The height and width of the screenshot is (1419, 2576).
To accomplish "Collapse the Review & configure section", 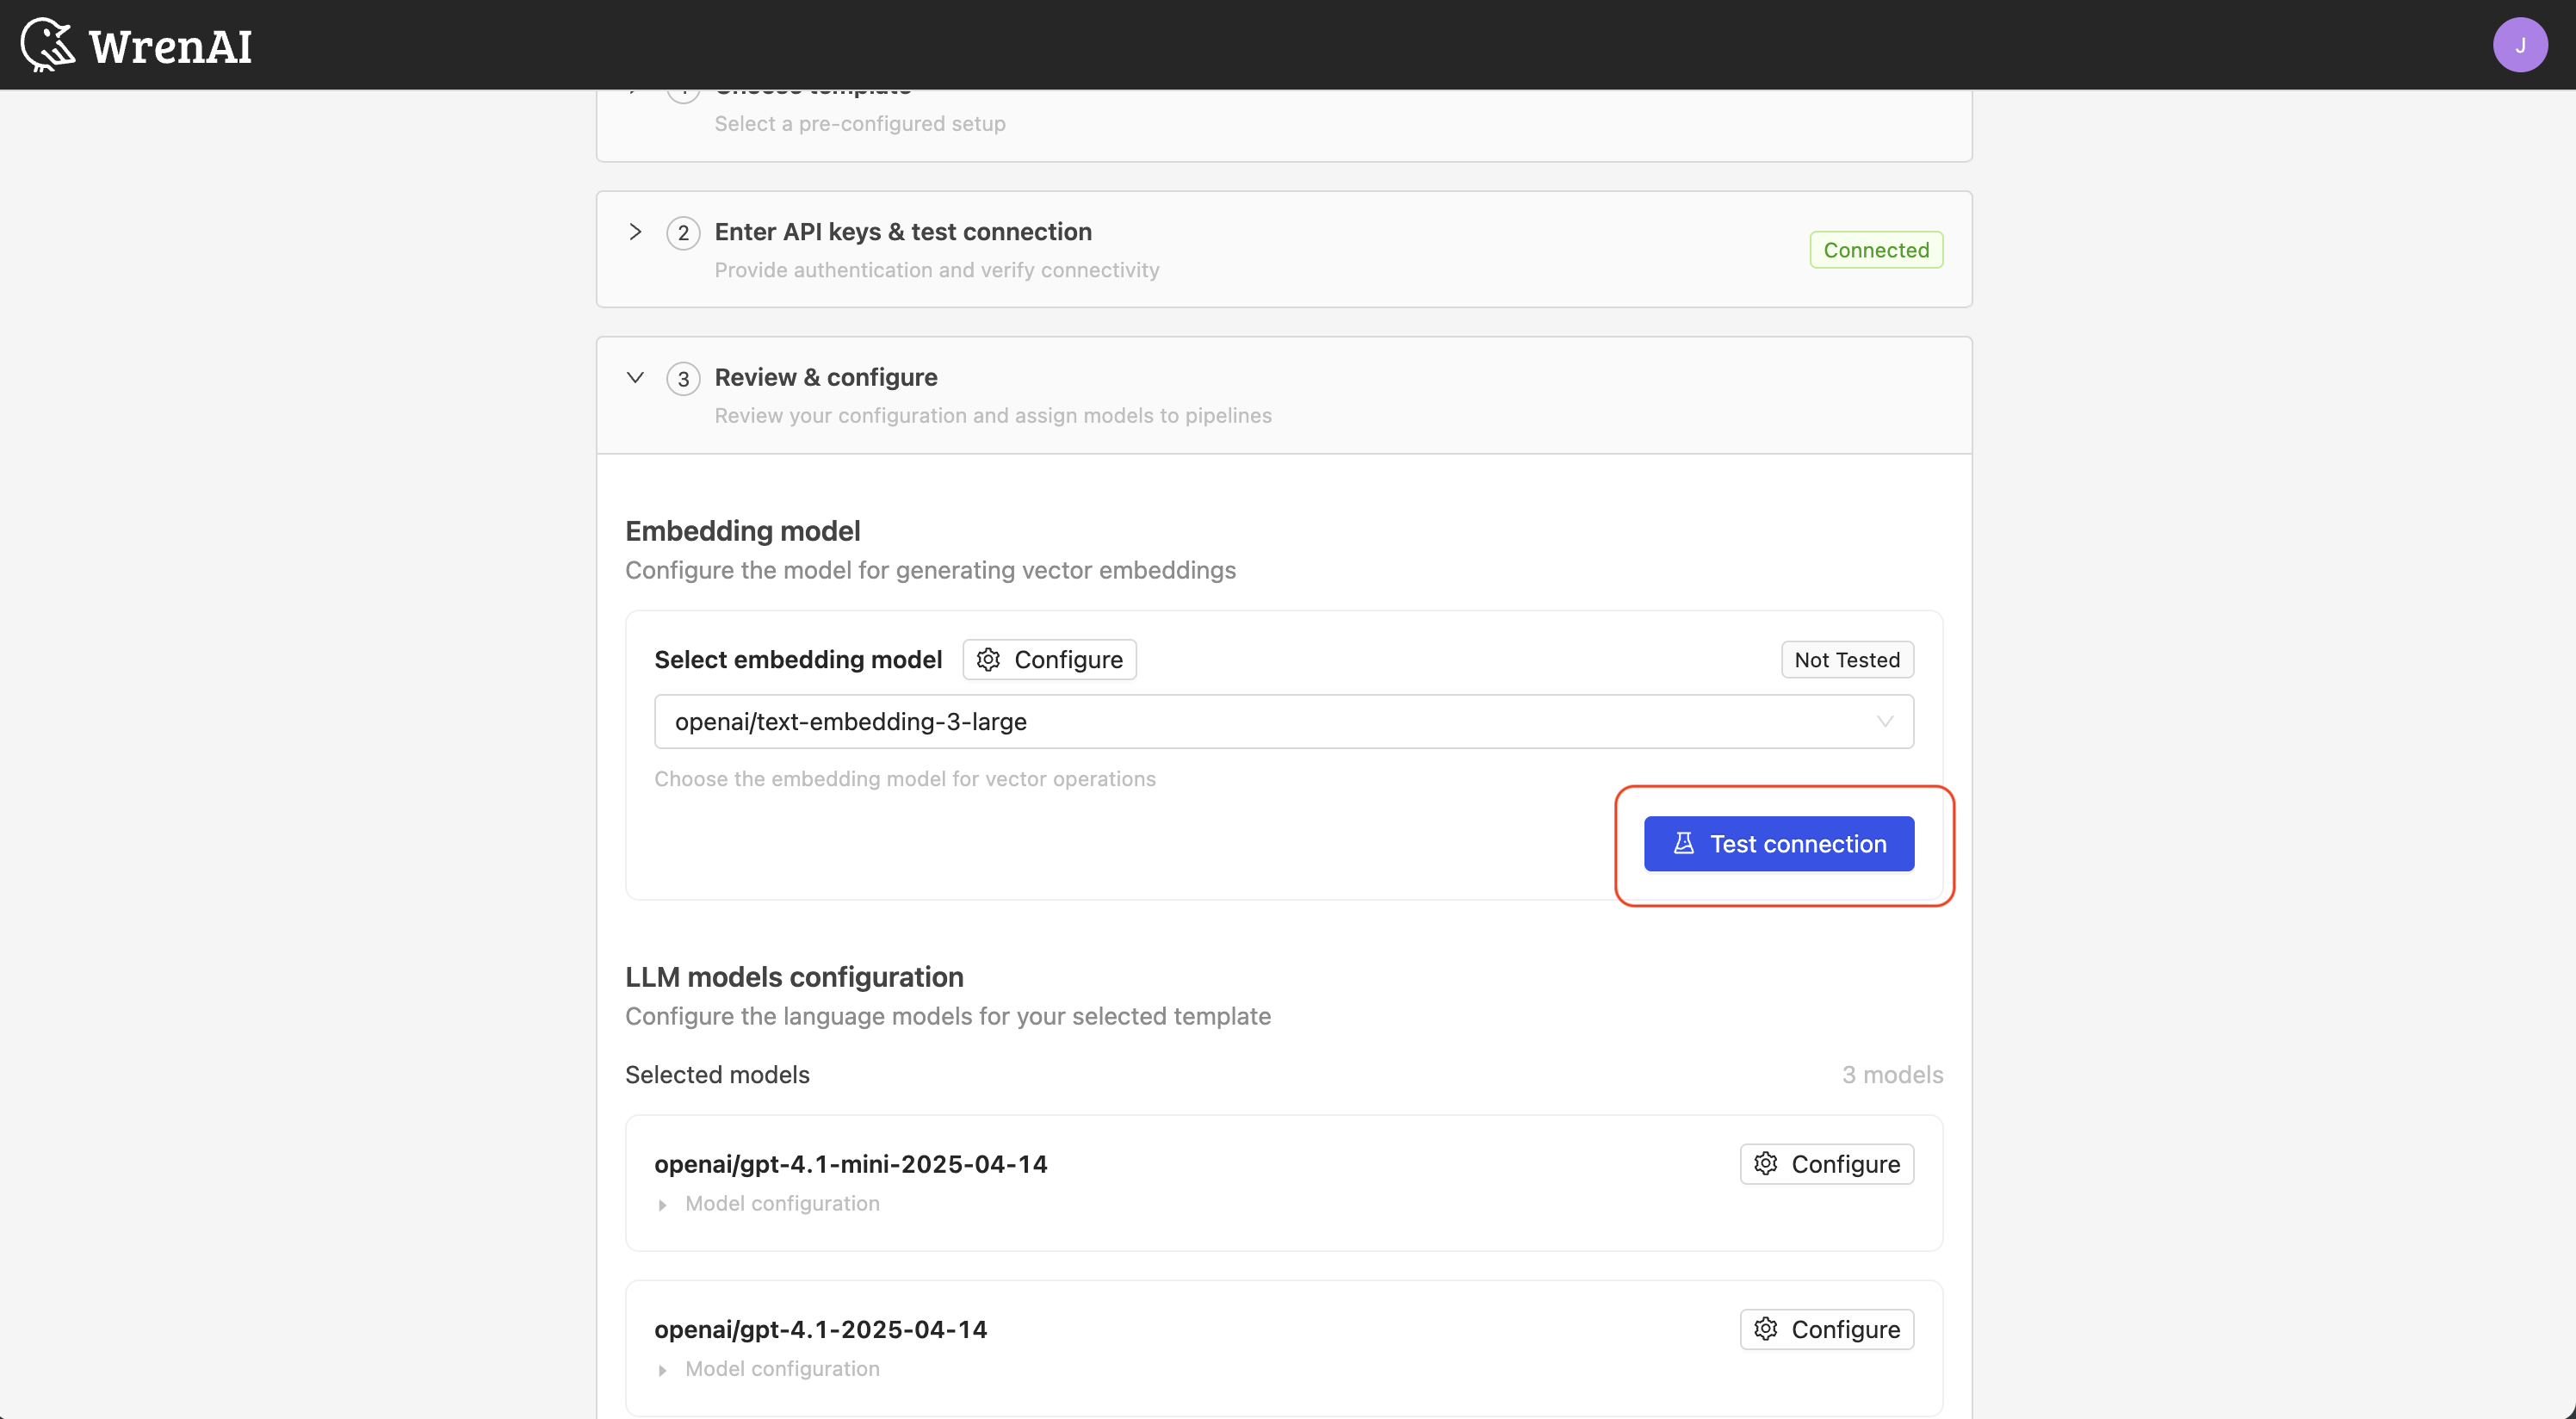I will tap(635, 377).
